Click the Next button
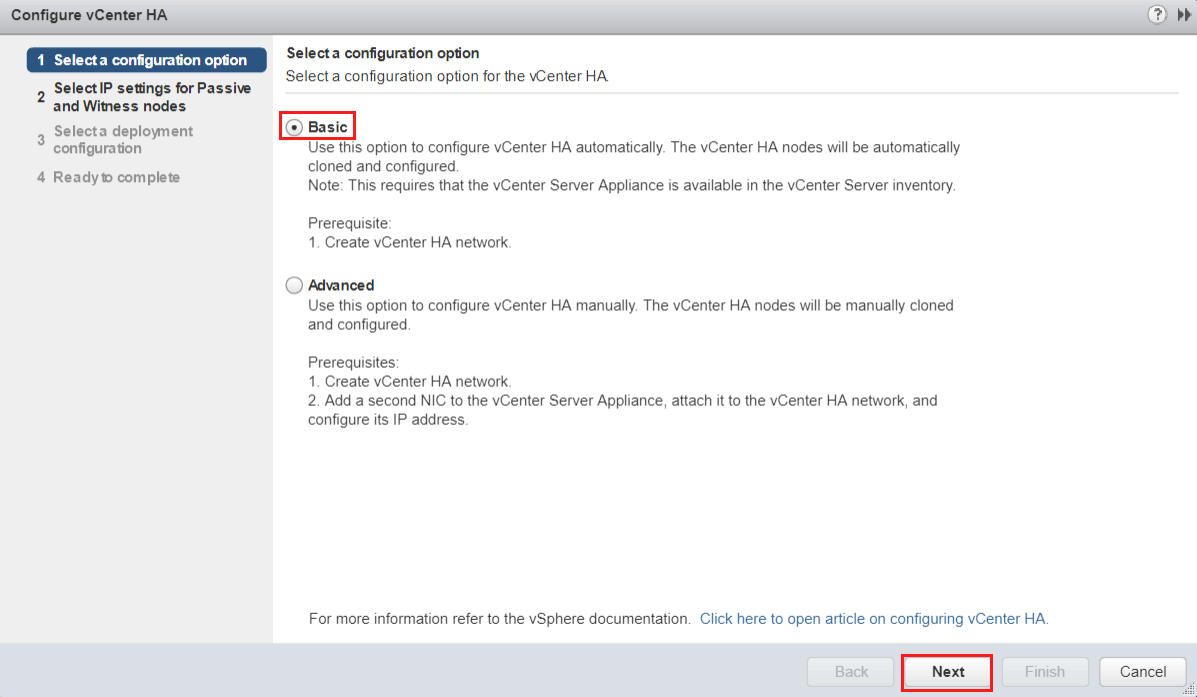The image size is (1197, 697). tap(947, 672)
